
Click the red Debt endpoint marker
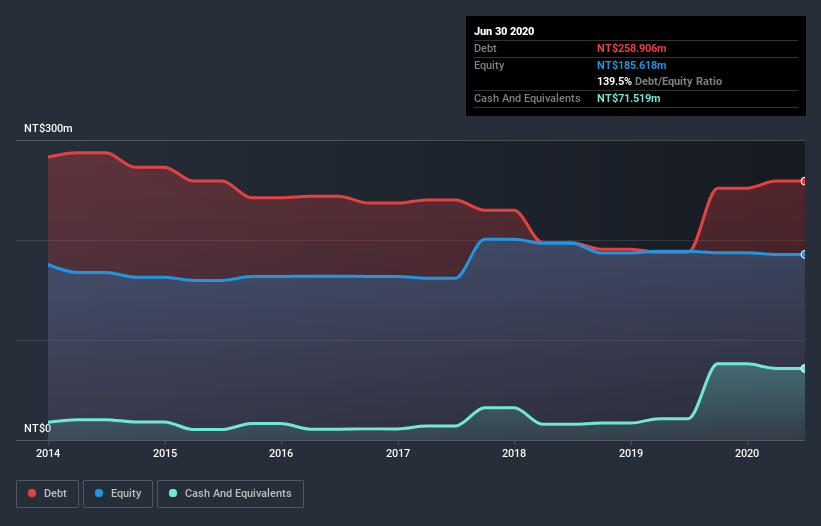click(804, 181)
